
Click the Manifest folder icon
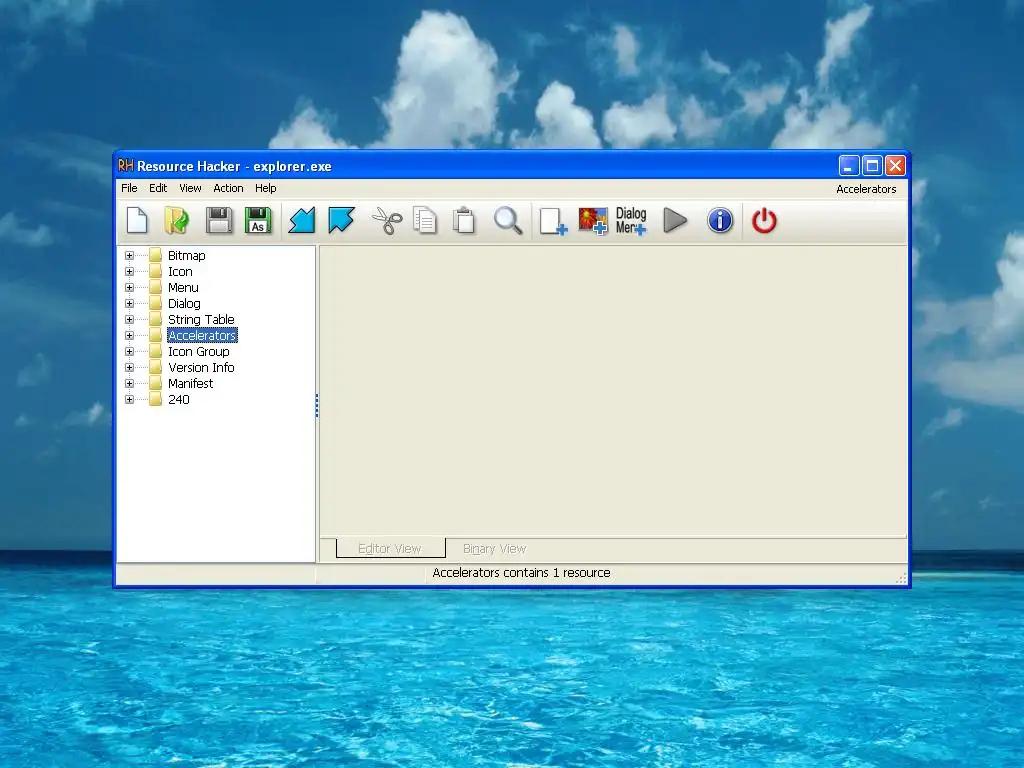click(x=155, y=383)
